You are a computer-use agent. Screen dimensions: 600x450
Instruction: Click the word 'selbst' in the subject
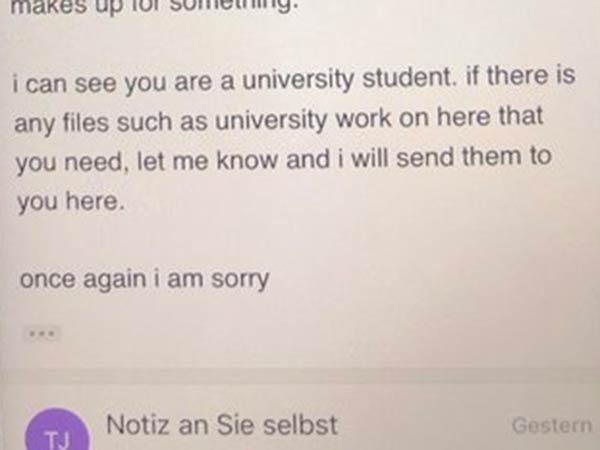click(x=303, y=425)
